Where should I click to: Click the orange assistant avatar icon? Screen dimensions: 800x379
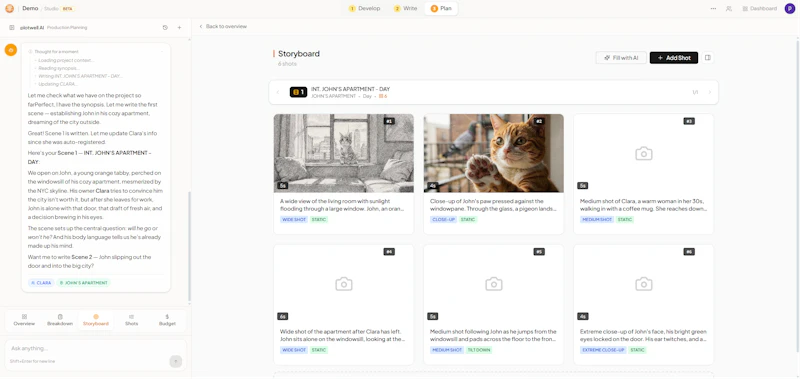tap(11, 50)
